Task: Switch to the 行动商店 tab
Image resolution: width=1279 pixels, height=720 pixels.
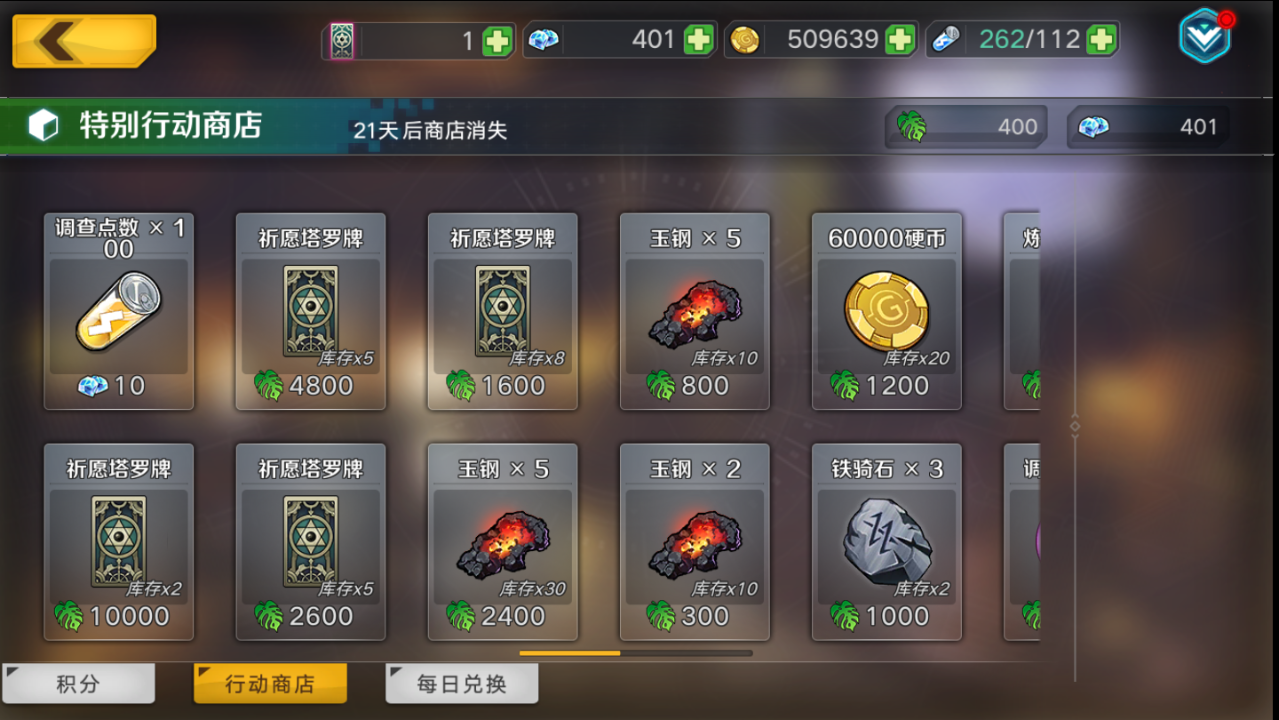Action: (x=270, y=684)
